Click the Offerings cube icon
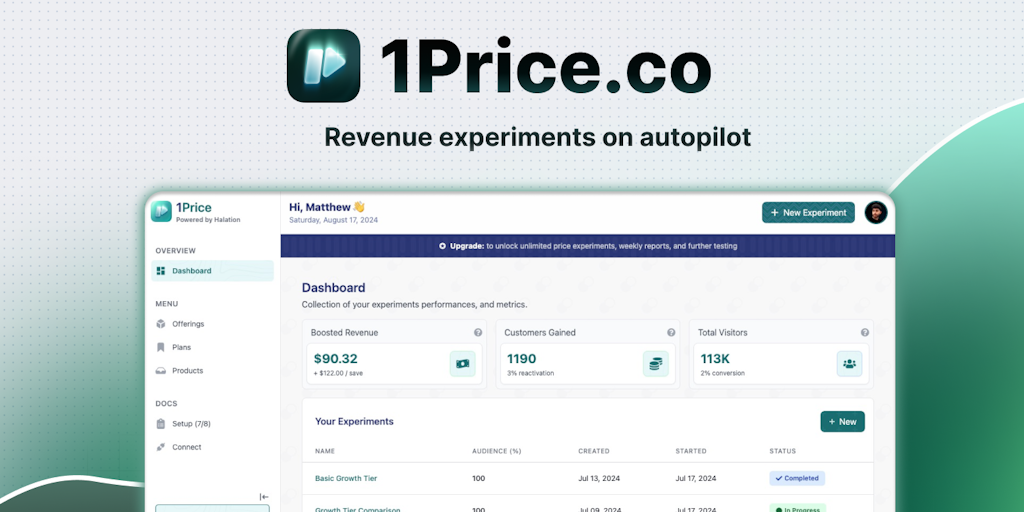The image size is (1024, 512). 161,324
